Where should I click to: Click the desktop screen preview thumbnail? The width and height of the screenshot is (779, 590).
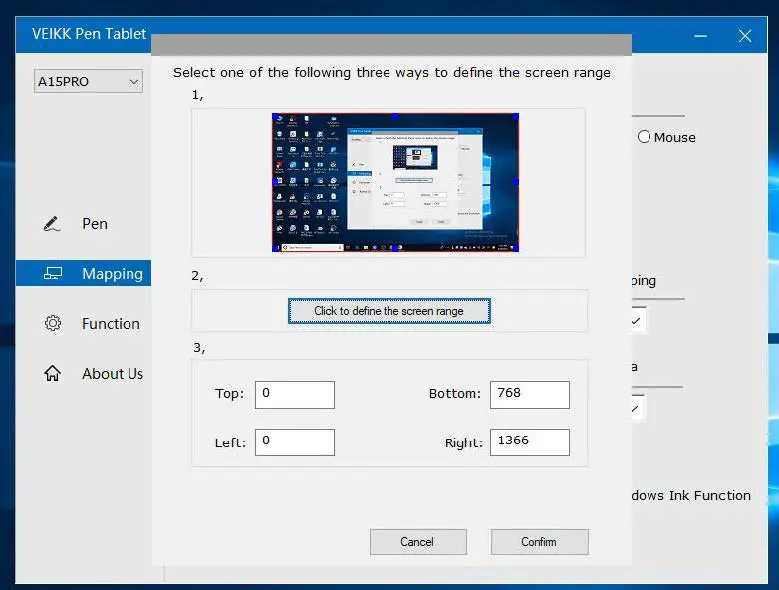point(395,182)
